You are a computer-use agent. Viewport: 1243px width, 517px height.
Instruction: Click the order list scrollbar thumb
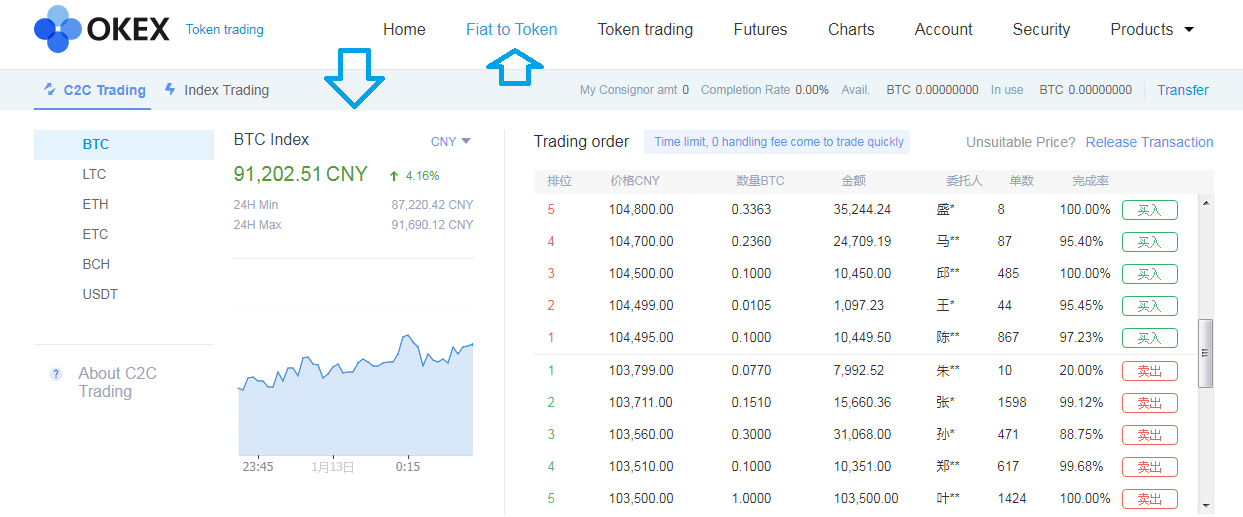click(1205, 353)
